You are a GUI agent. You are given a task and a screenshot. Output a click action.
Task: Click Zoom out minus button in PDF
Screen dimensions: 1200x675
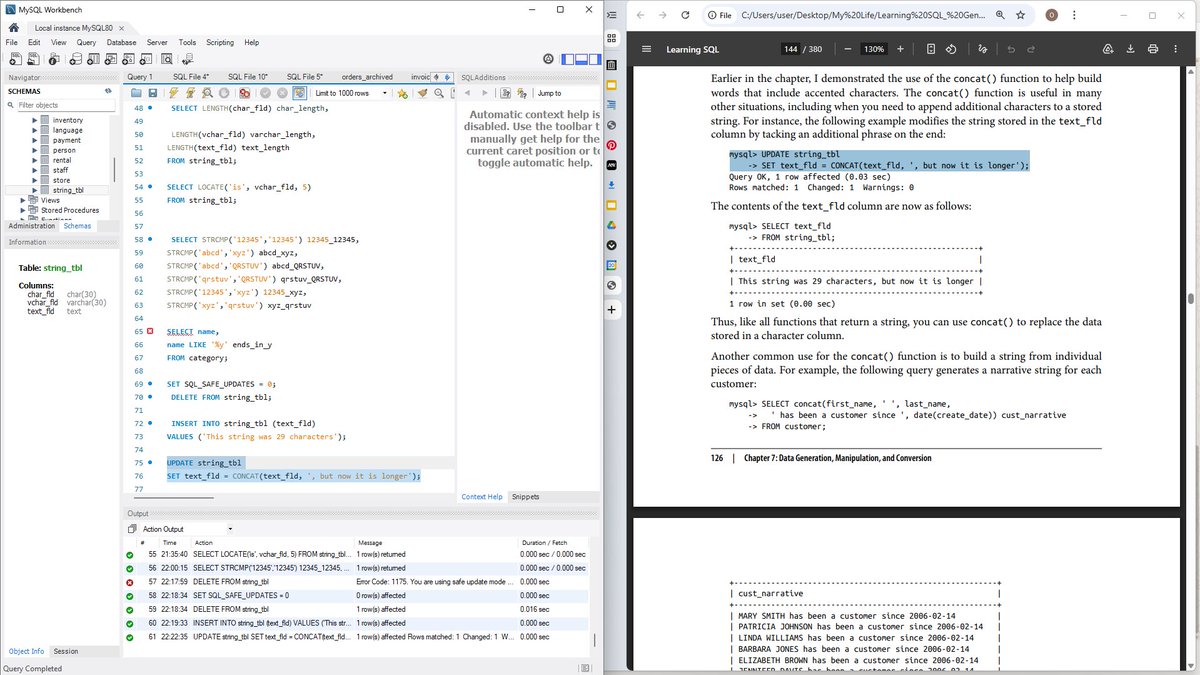point(848,49)
